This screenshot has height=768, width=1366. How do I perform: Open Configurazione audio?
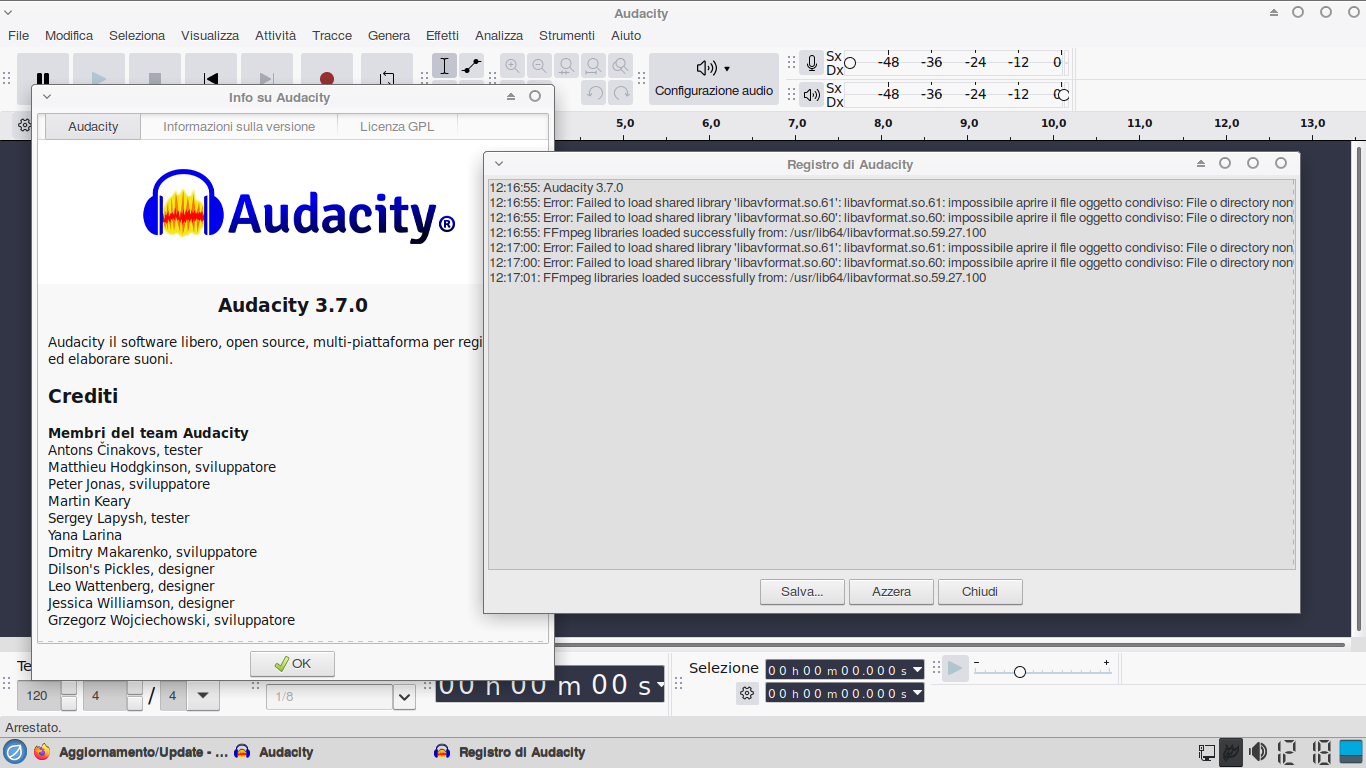click(x=714, y=79)
